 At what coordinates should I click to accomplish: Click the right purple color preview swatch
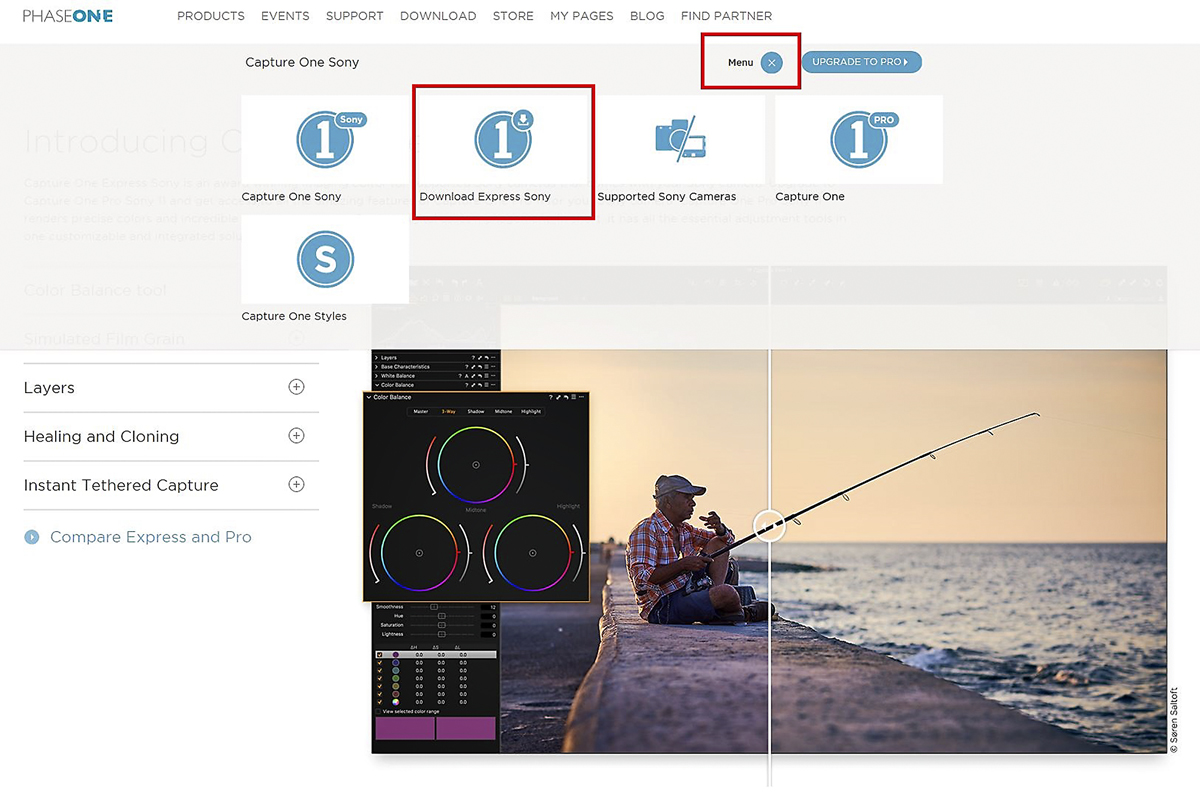pos(466,728)
